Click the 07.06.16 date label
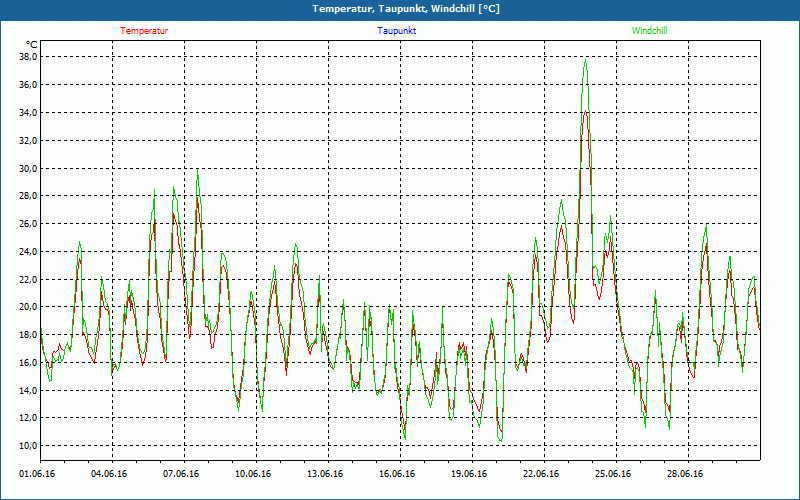Screen dimensions: 800x500 coord(181,474)
